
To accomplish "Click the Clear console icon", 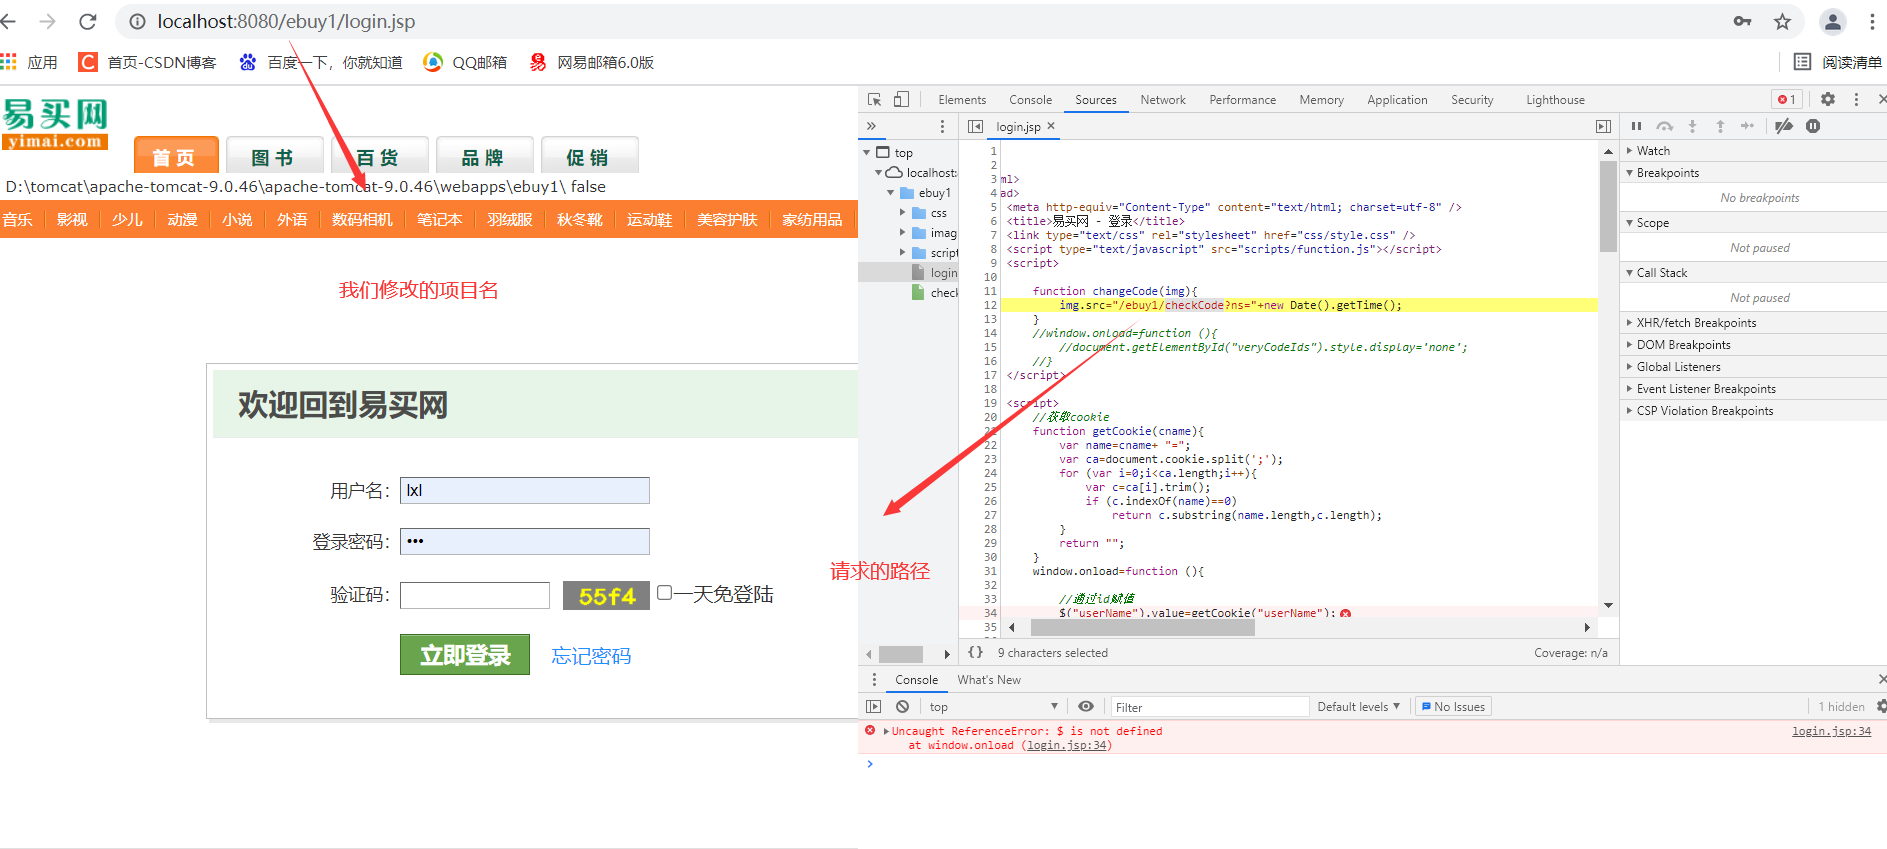I will tap(902, 706).
